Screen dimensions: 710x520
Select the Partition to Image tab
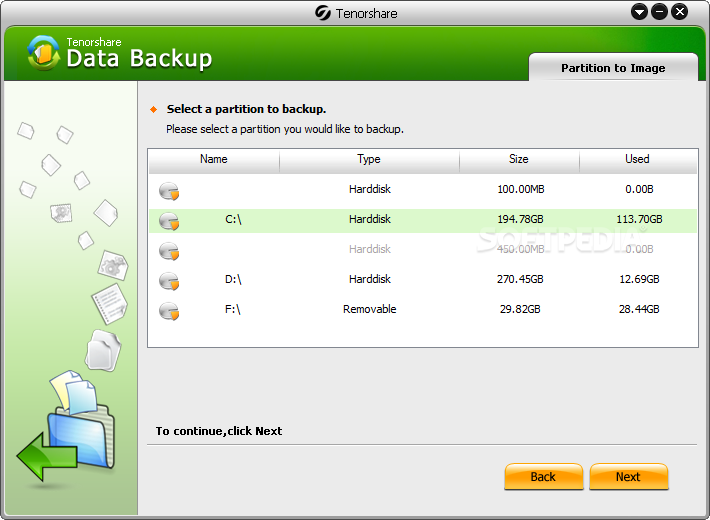point(613,67)
